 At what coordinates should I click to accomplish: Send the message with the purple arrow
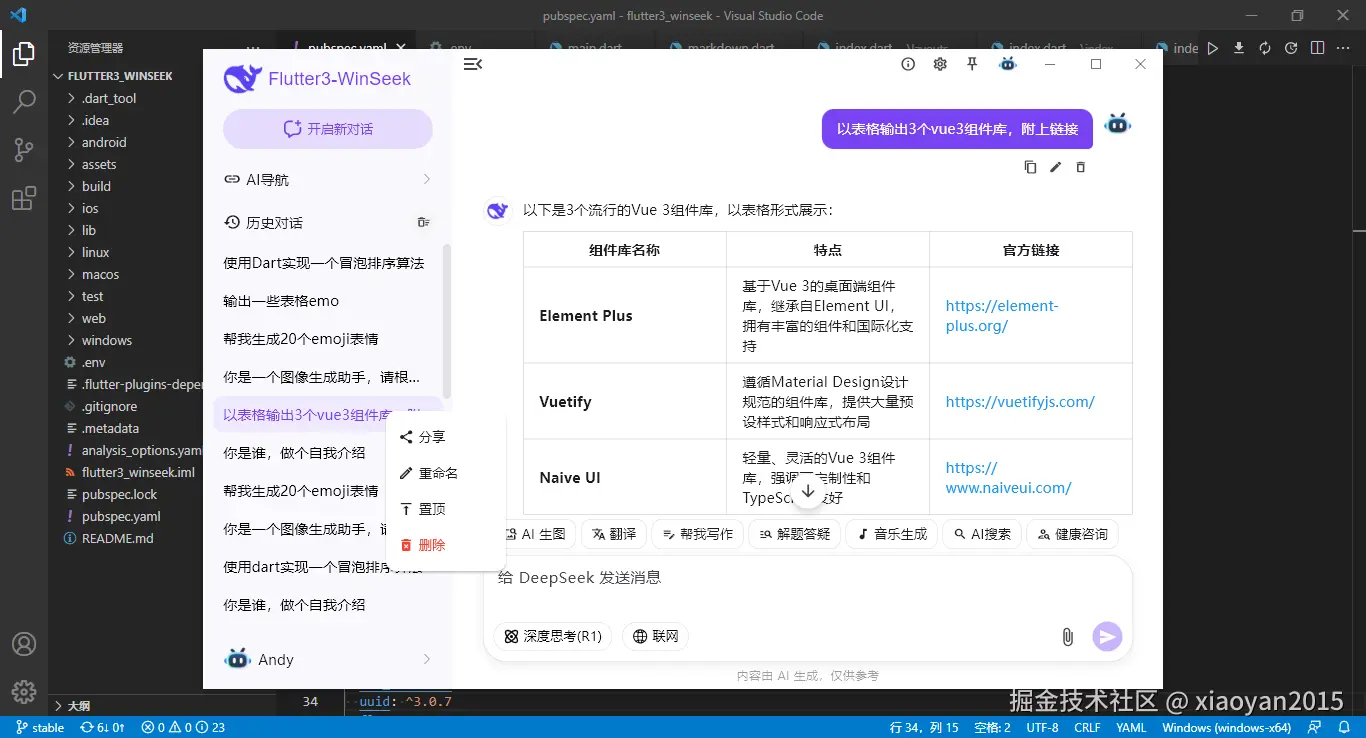click(x=1107, y=636)
